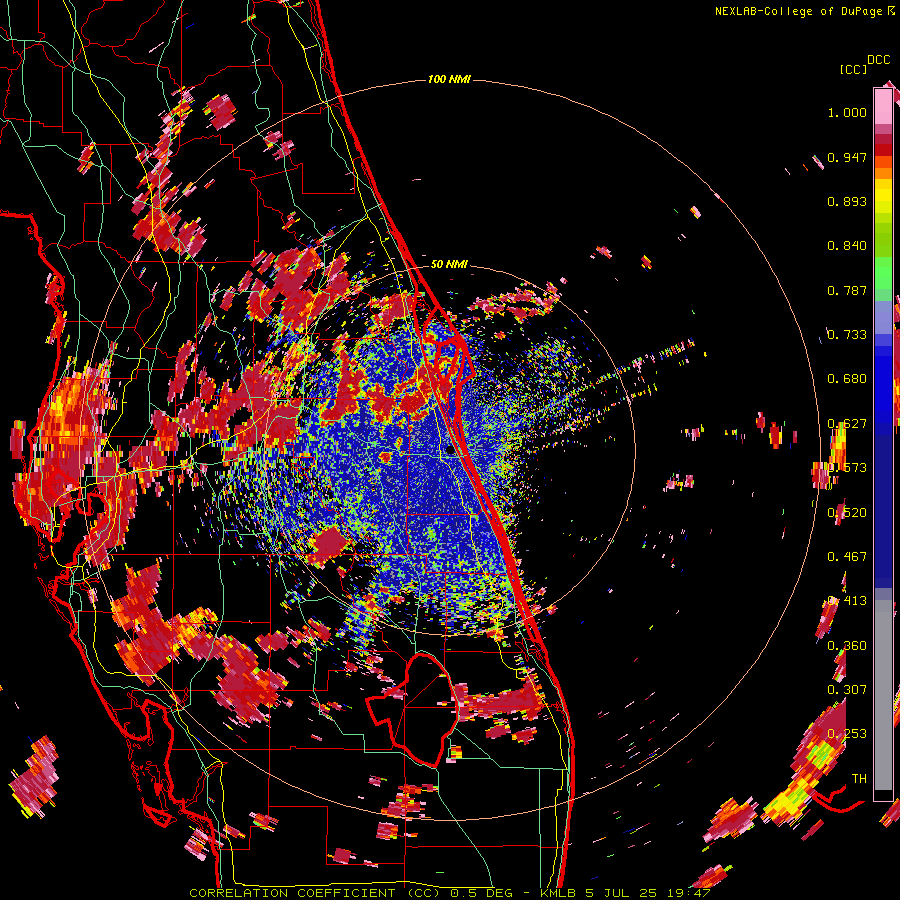
Task: Select the 0.307 scale value
Action: [847, 689]
